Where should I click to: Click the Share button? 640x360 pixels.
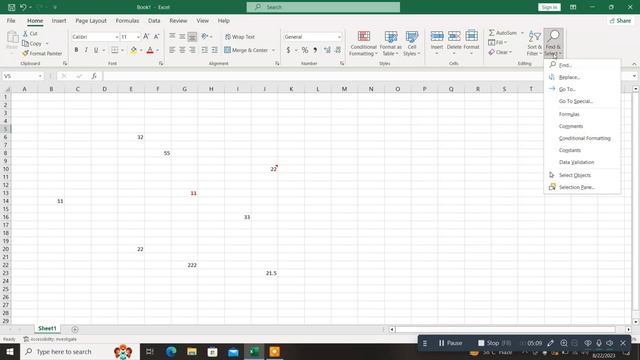coord(620,20)
